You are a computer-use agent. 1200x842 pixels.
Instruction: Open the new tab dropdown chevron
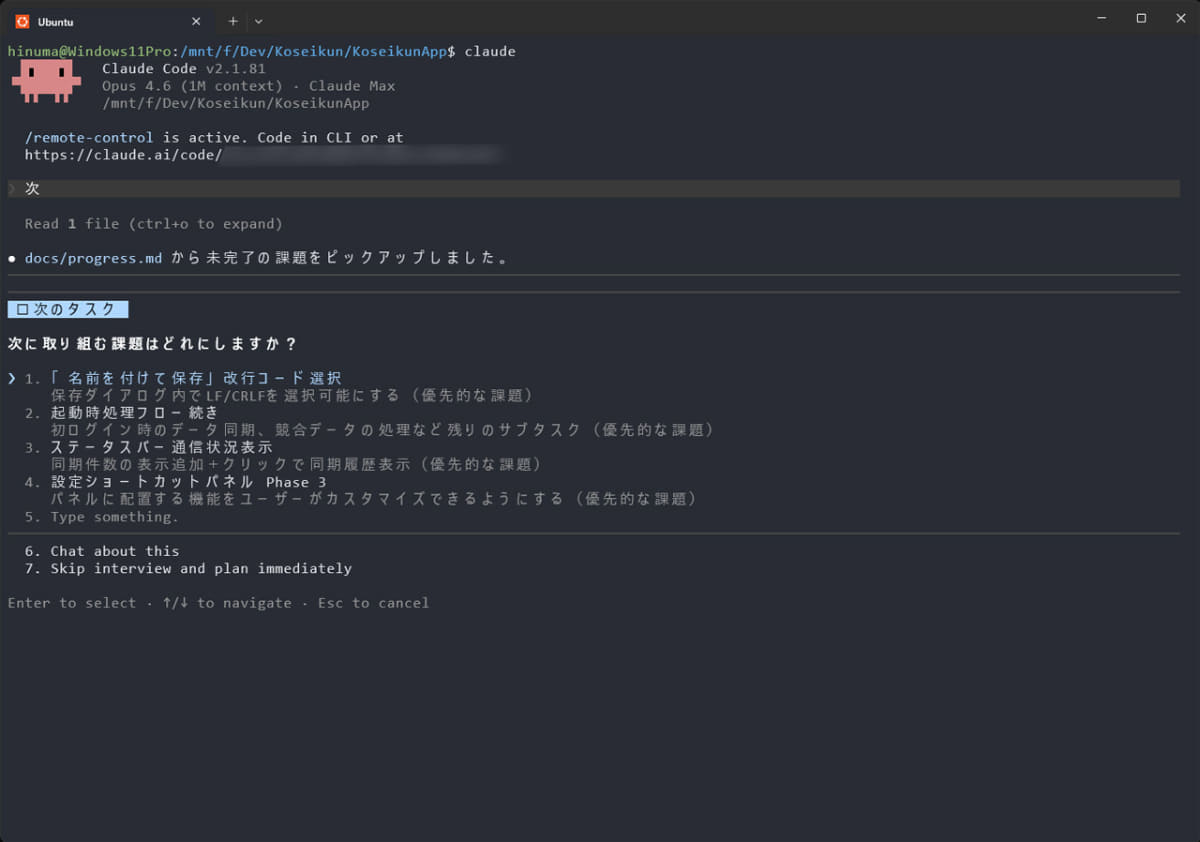[259, 21]
